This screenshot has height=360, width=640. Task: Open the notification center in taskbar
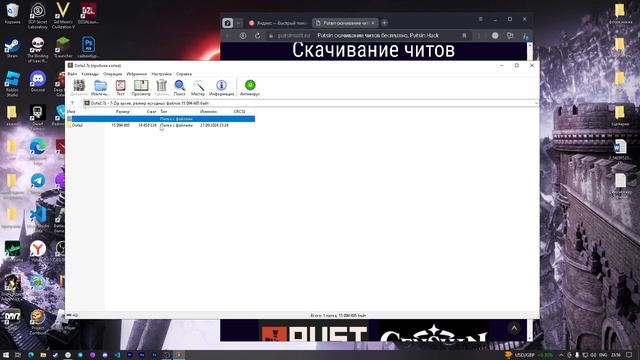[x=629, y=355]
